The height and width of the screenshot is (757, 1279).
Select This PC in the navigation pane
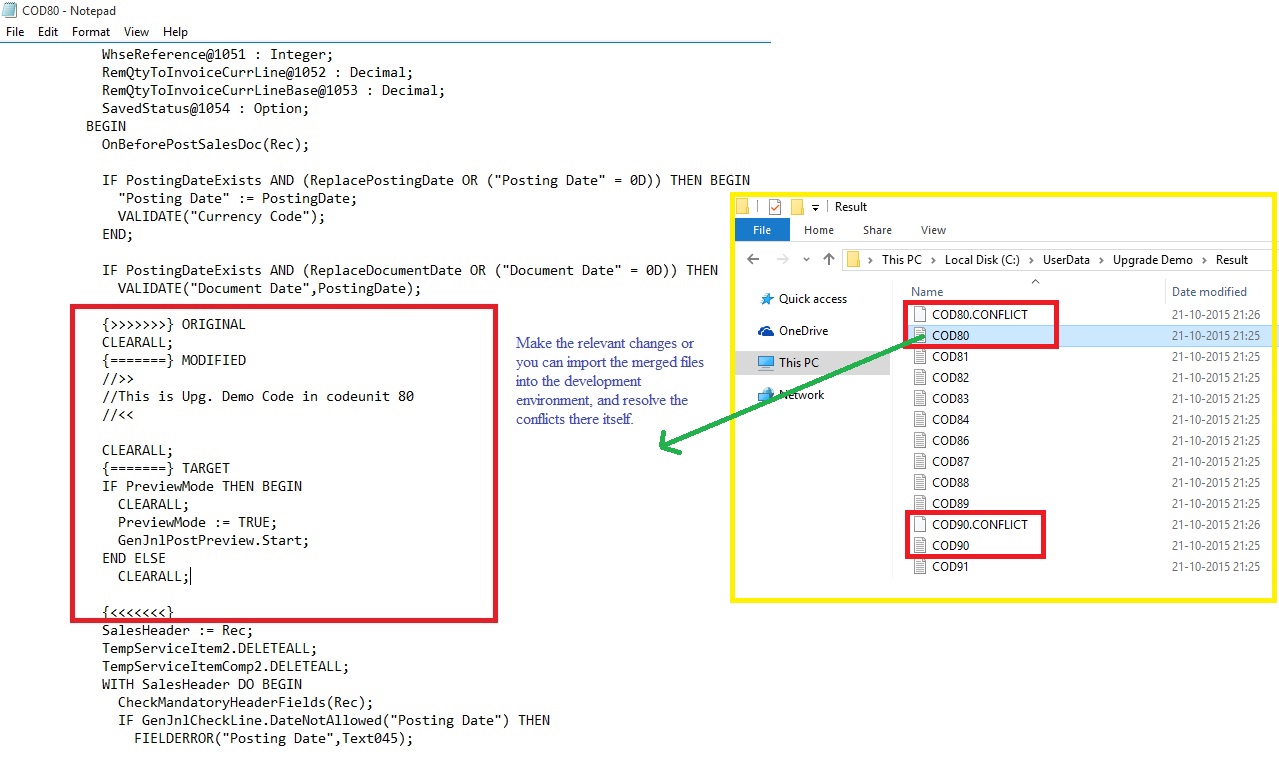tap(798, 363)
